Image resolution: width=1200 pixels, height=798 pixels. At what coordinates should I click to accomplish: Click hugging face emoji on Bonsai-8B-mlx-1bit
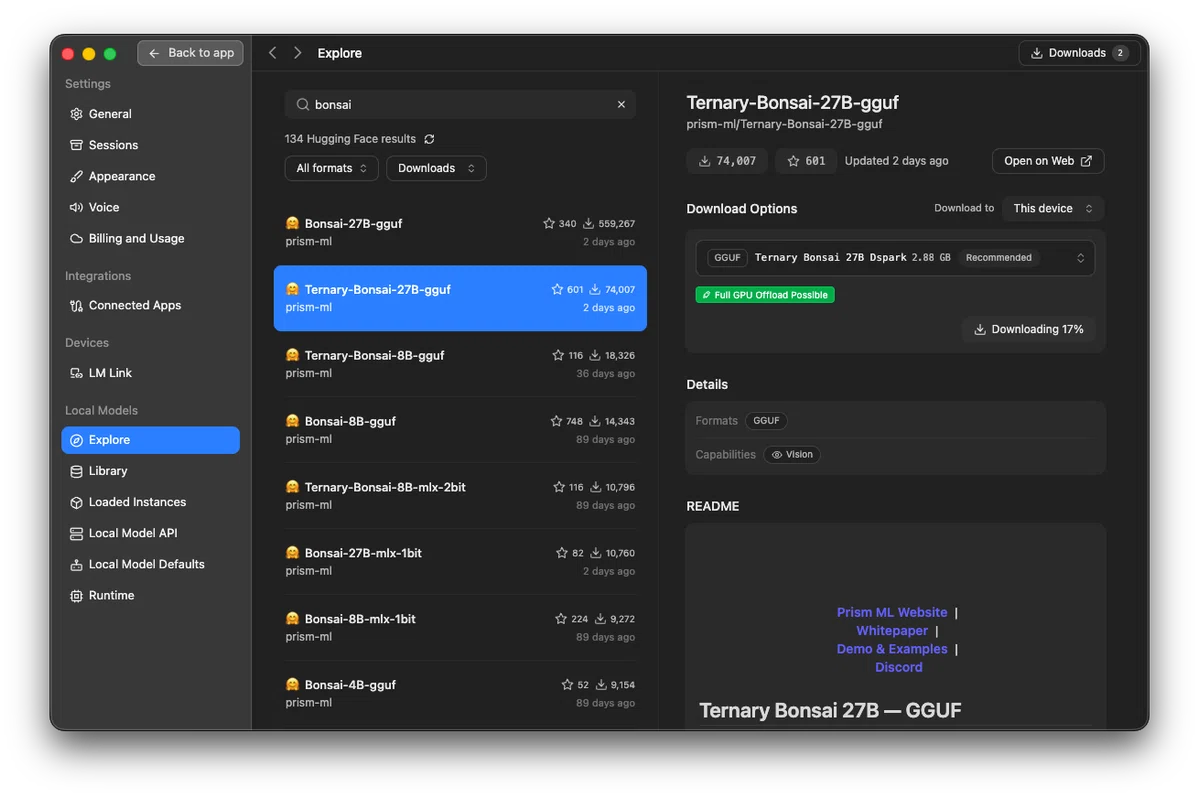(292, 619)
